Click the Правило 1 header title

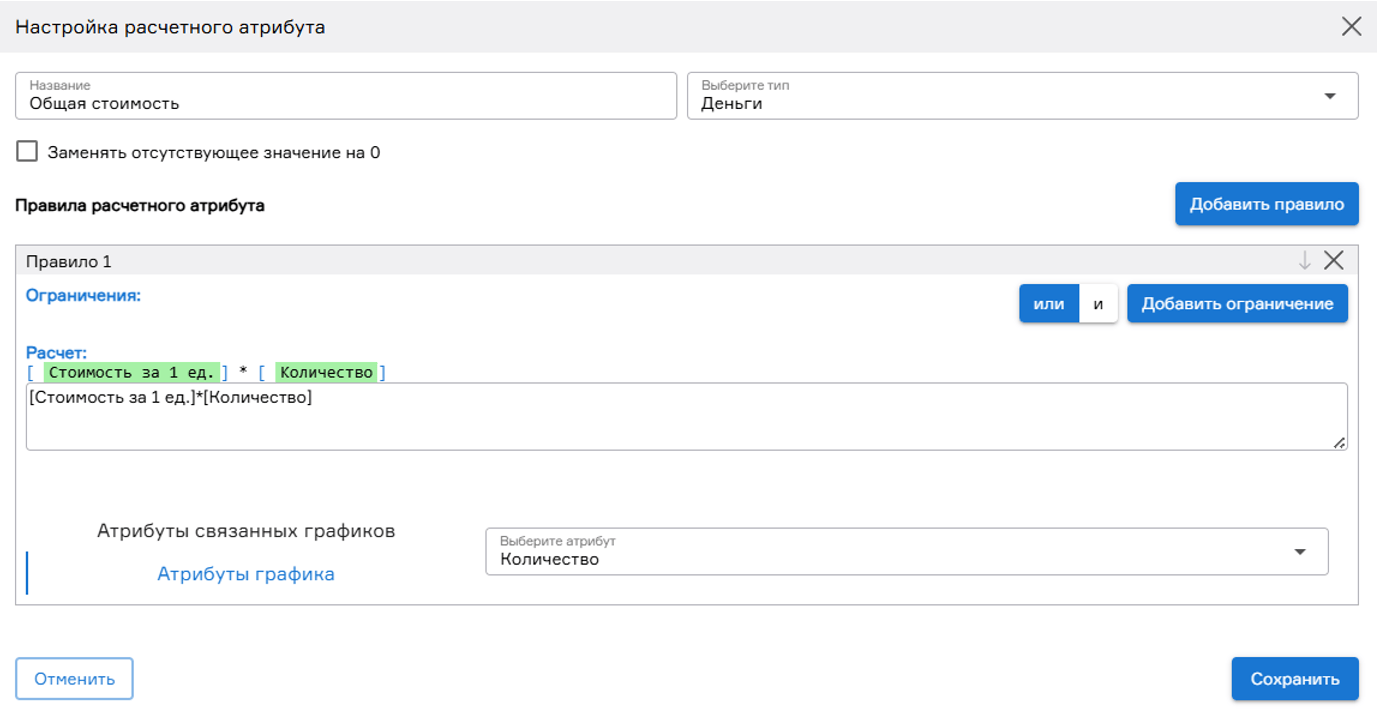[69, 261]
